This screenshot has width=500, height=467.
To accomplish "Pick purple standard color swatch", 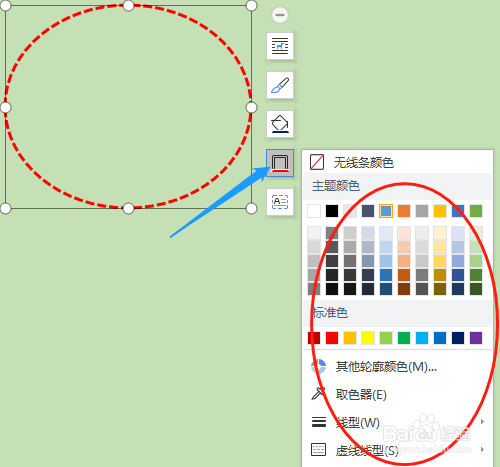I will click(476, 338).
